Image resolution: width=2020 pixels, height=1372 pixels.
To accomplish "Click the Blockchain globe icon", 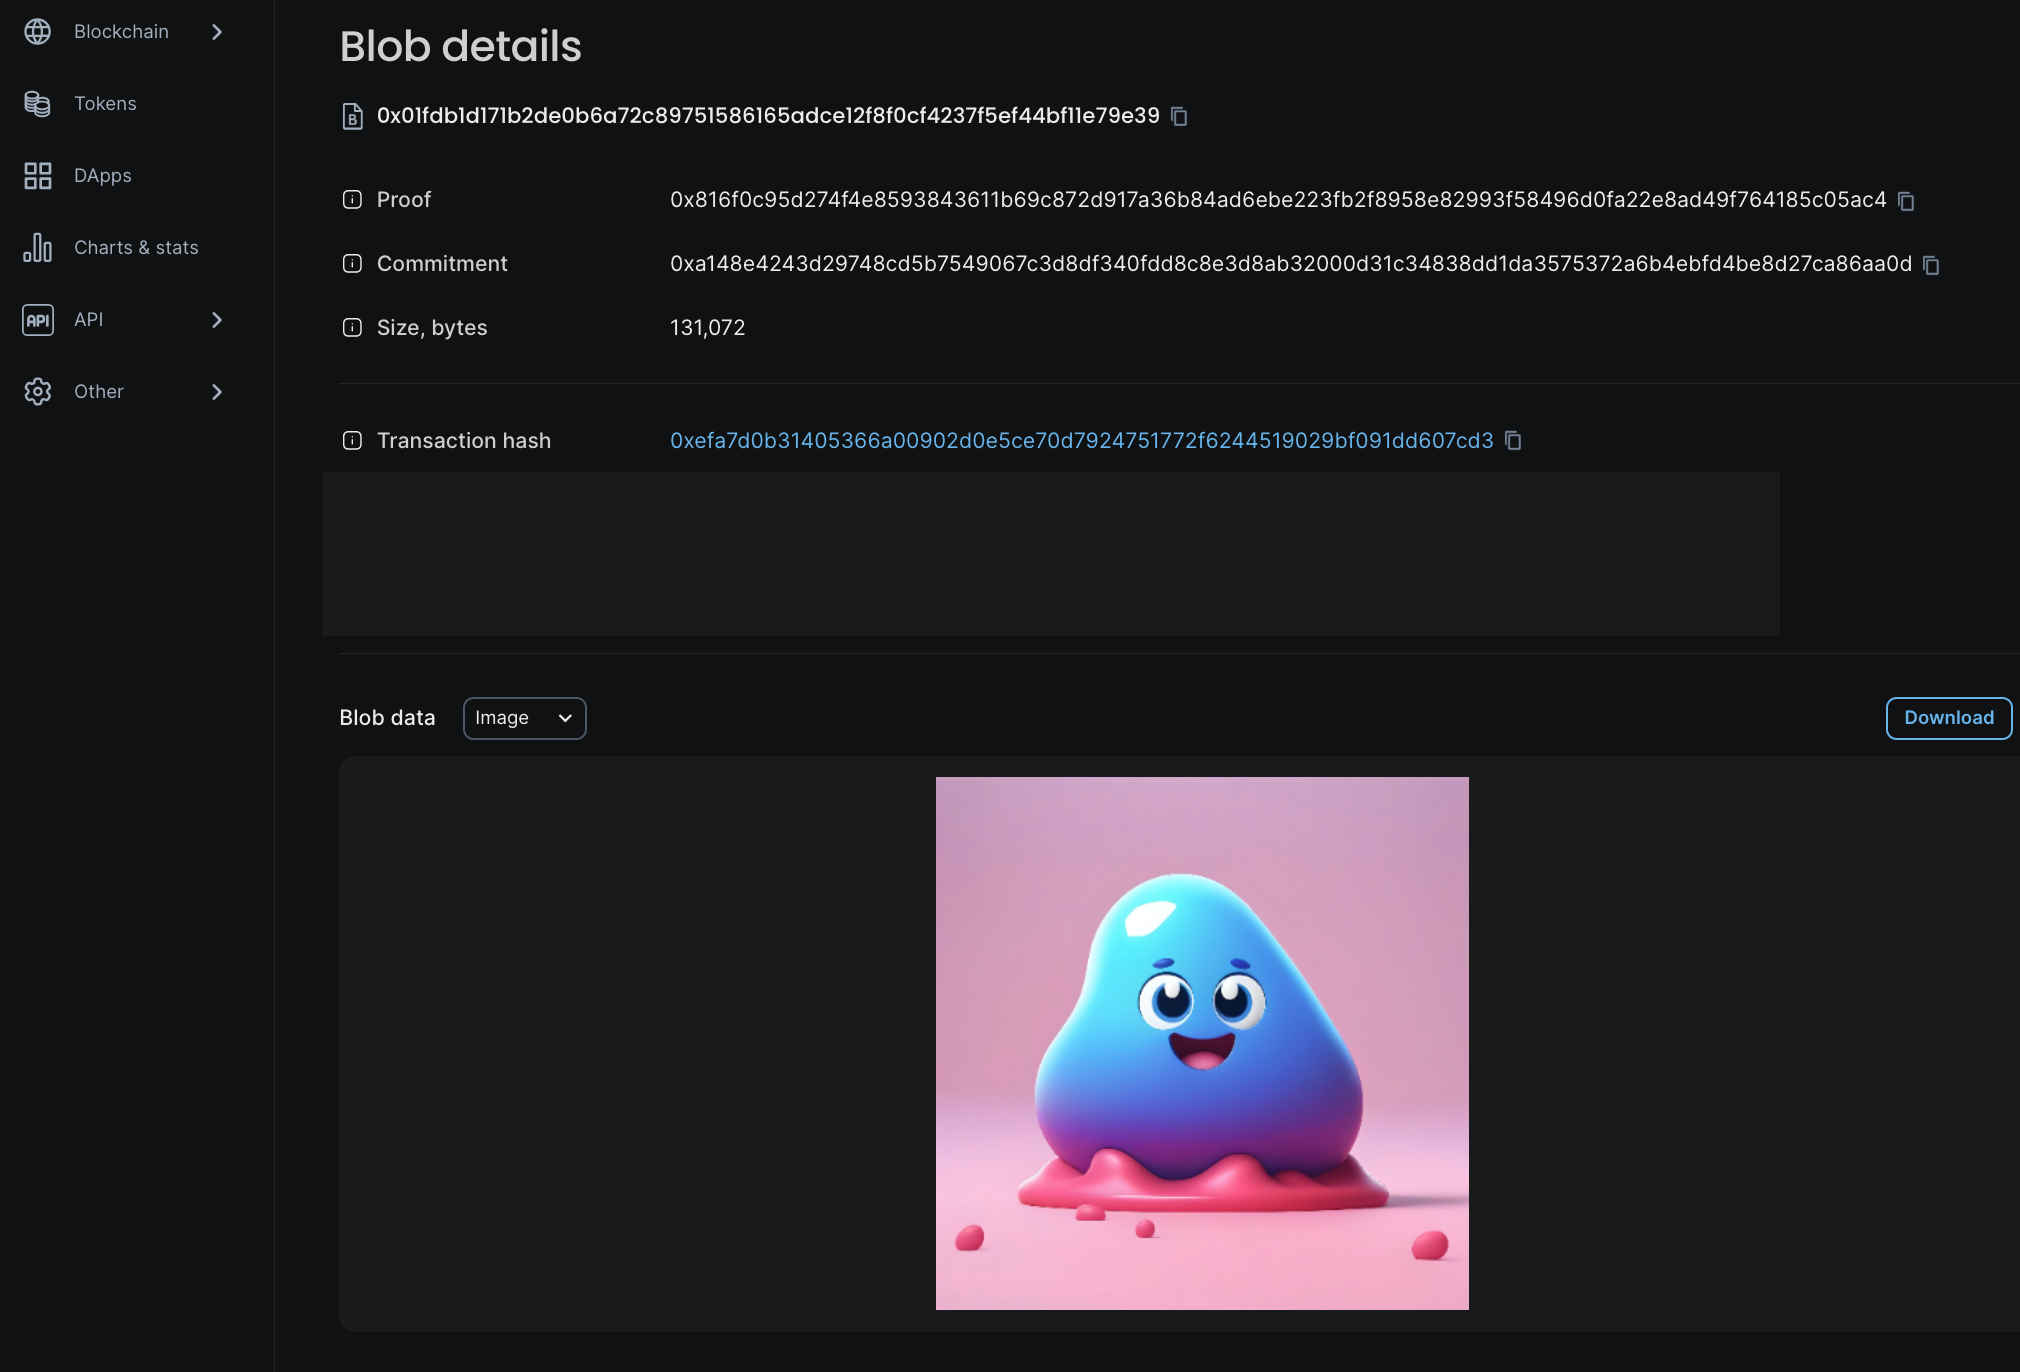I will pyautogui.click(x=38, y=32).
